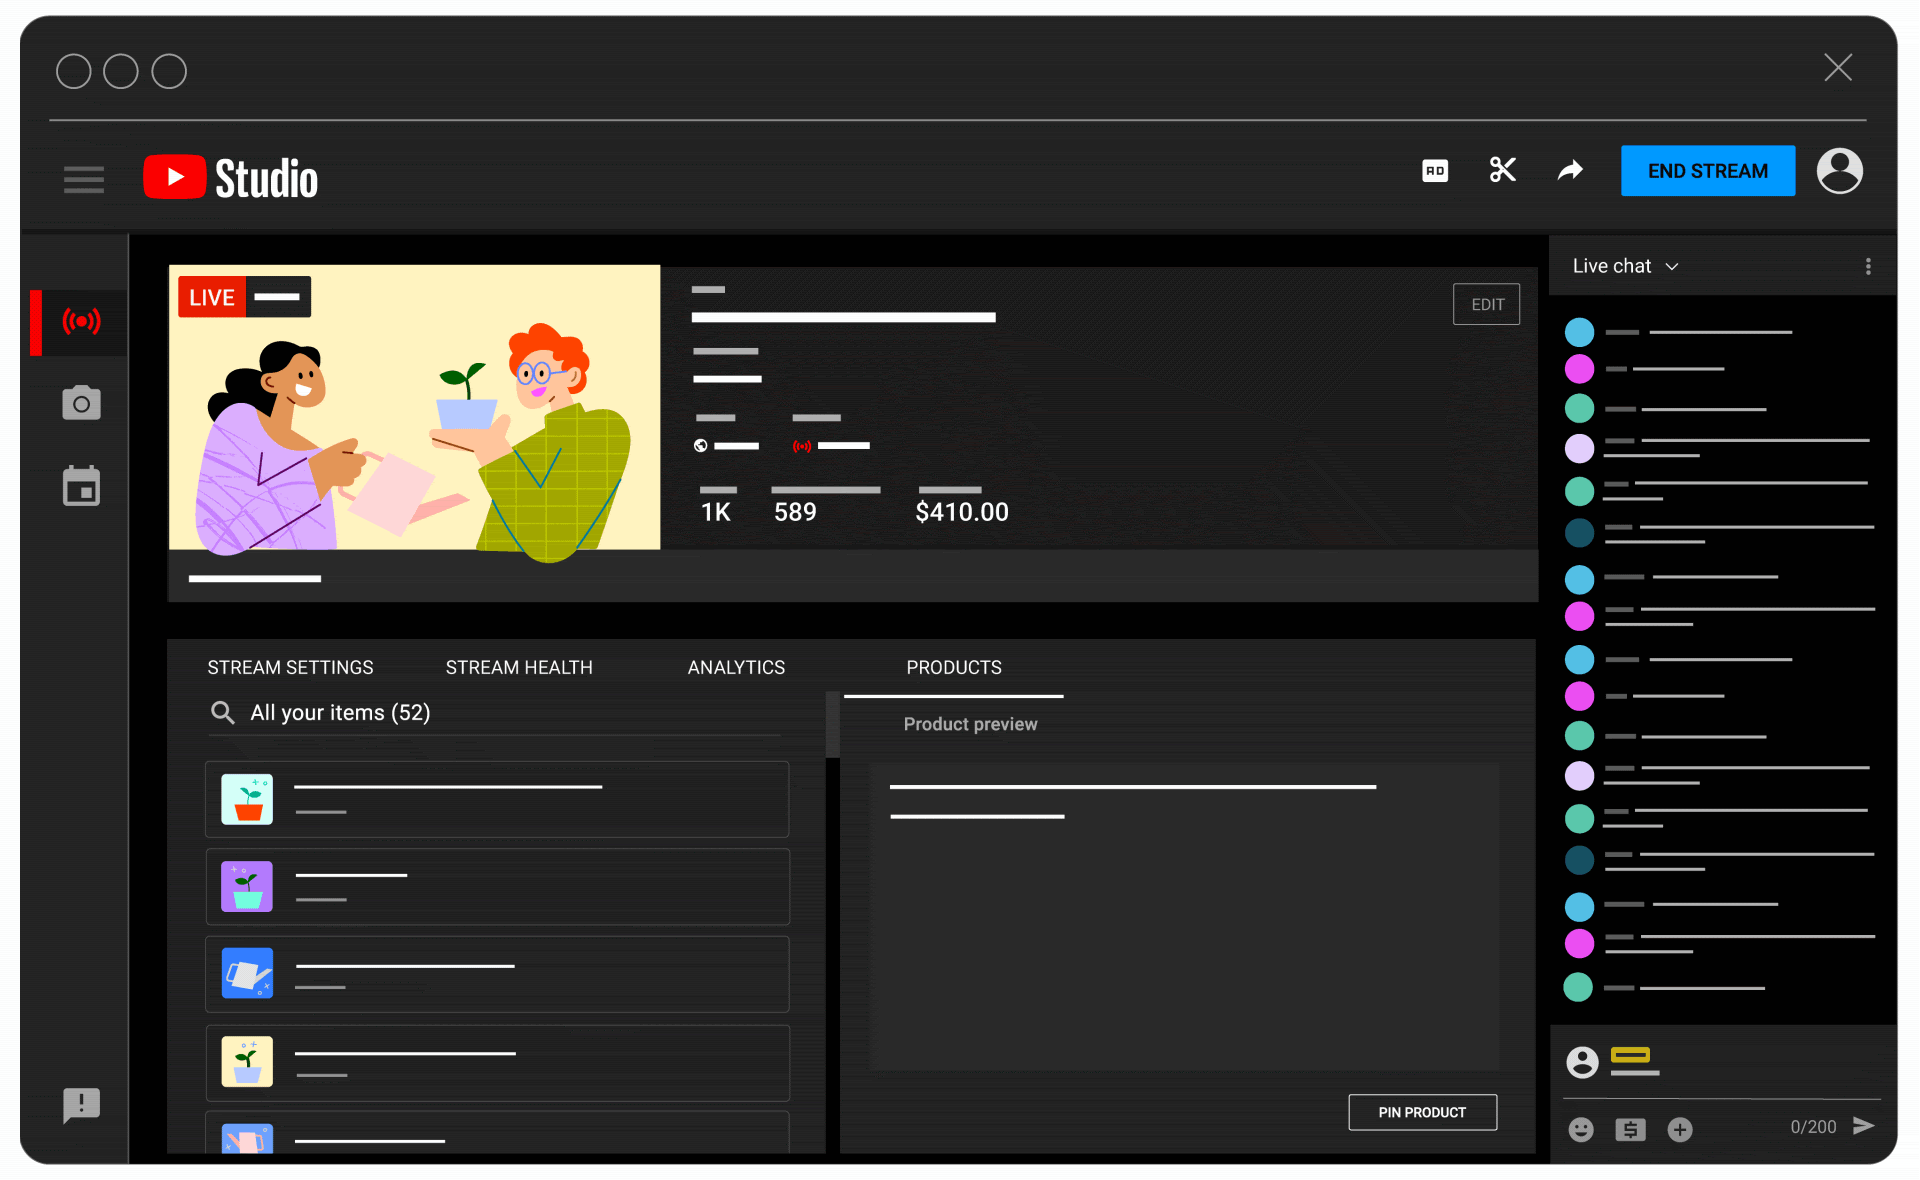The height and width of the screenshot is (1180, 1920).
Task: Click the Alerts/Feedback icon at bottom sidebar
Action: (x=78, y=1105)
